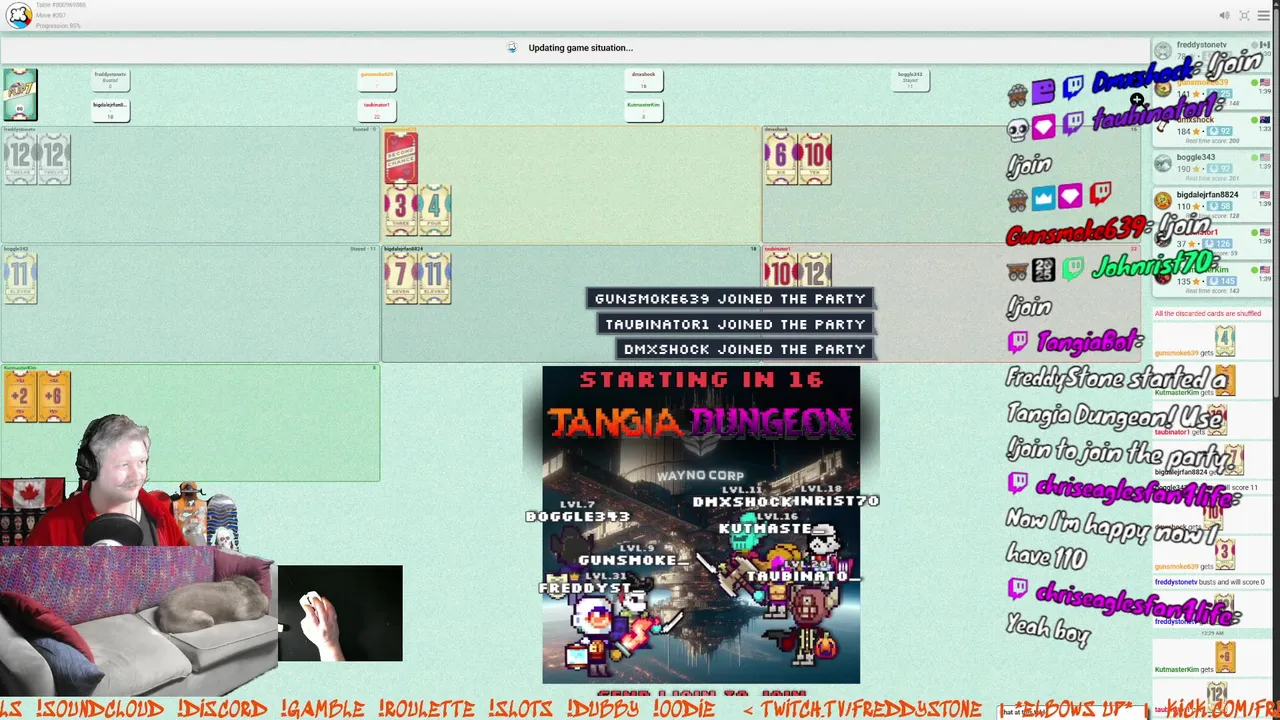
Task: Click 'GUNSMOKE639 JOINED THE PARTY' banner
Action: click(x=730, y=299)
